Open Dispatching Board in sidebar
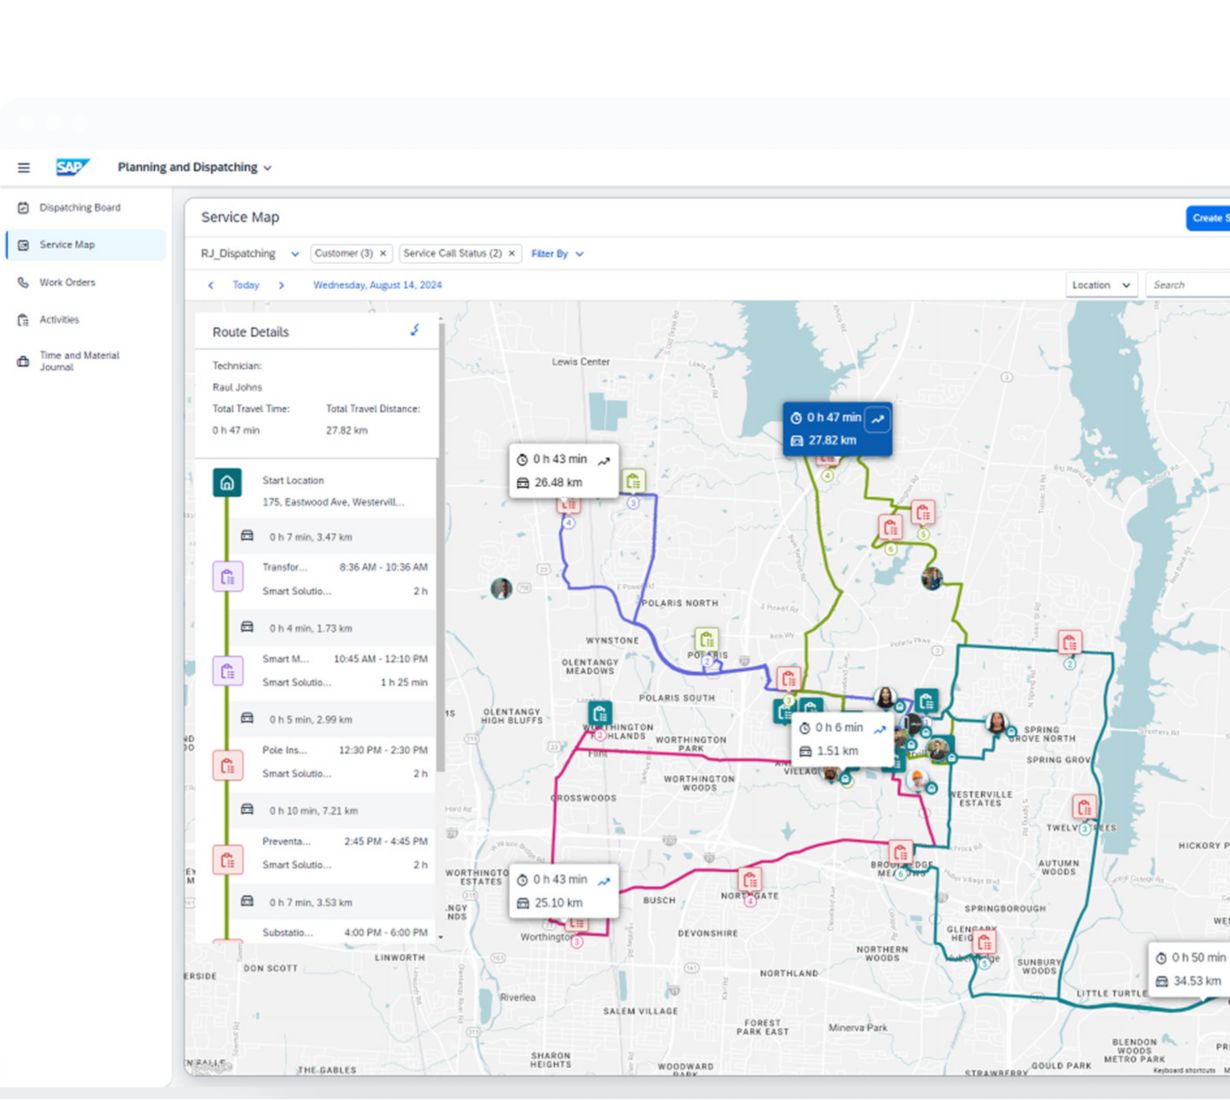 click(79, 208)
